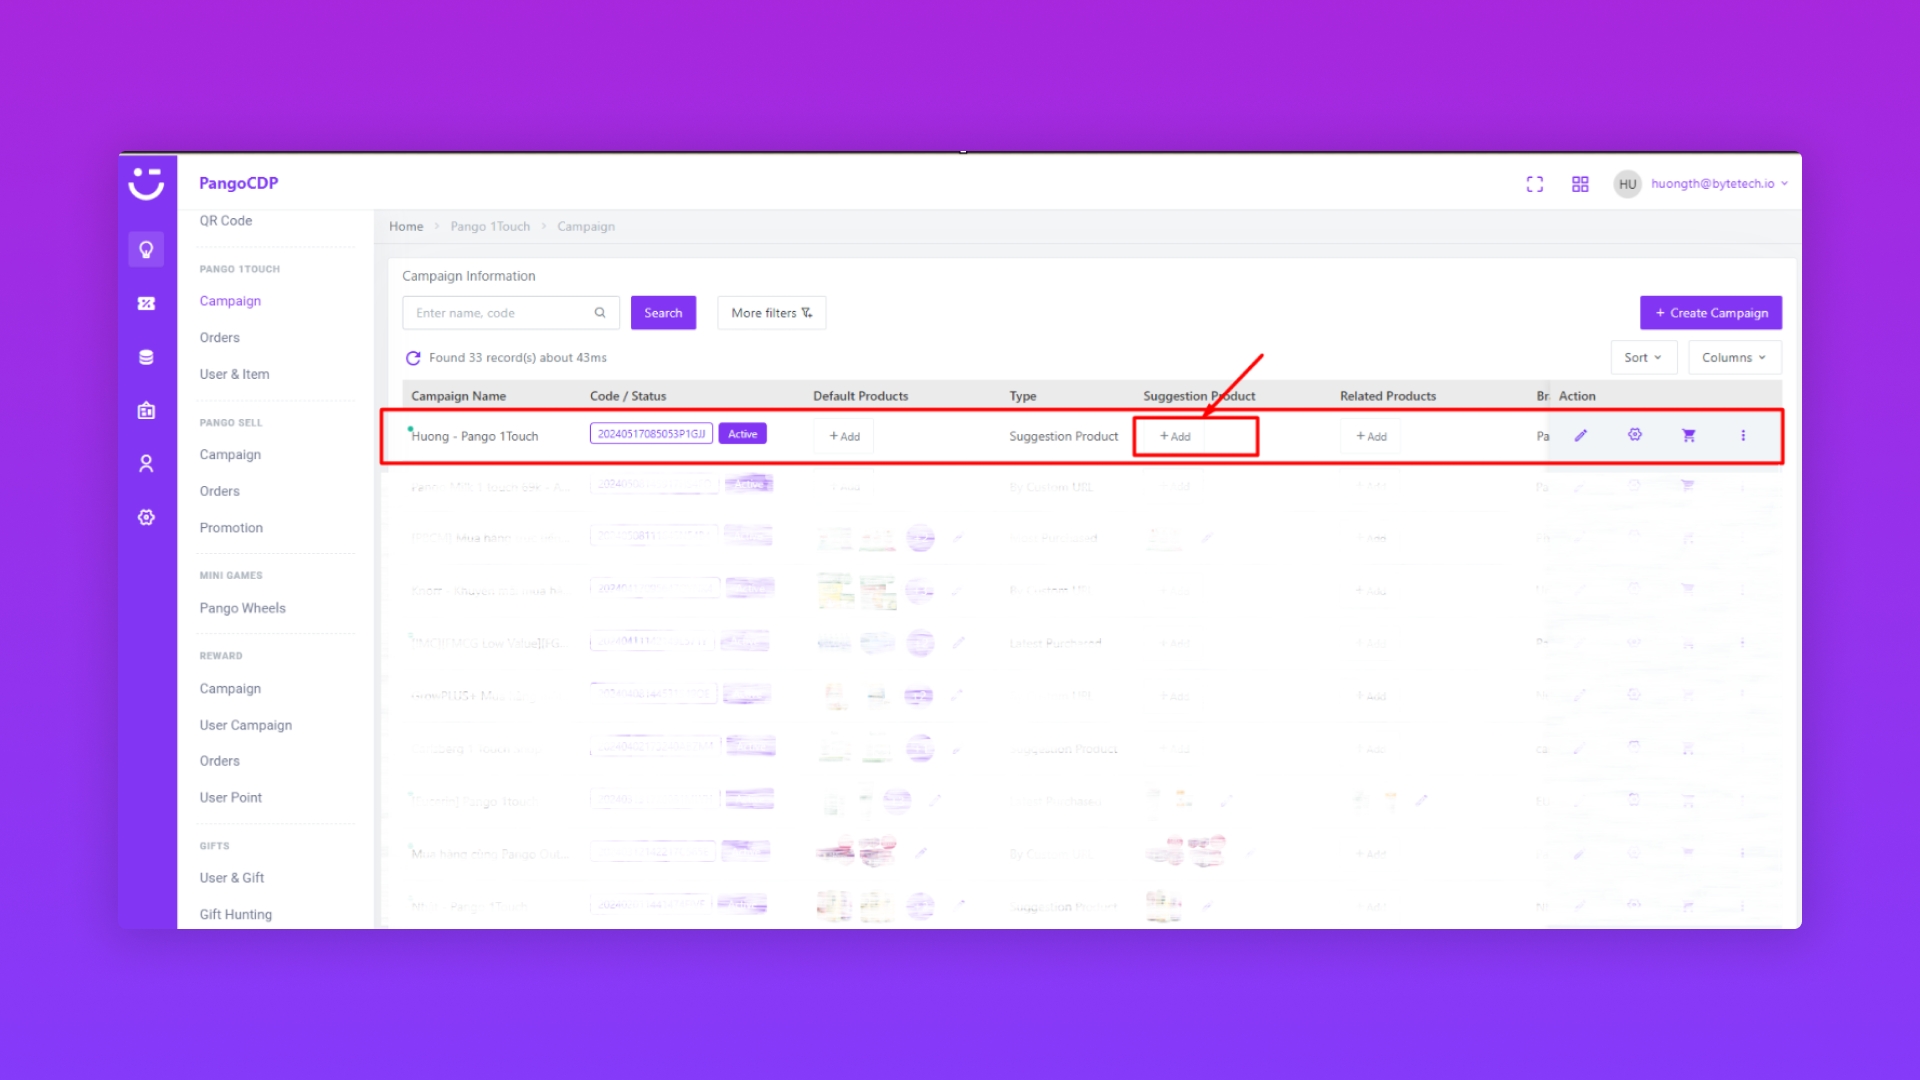The height and width of the screenshot is (1080, 1920).
Task: Focus the Enter name, code search field
Action: click(500, 313)
